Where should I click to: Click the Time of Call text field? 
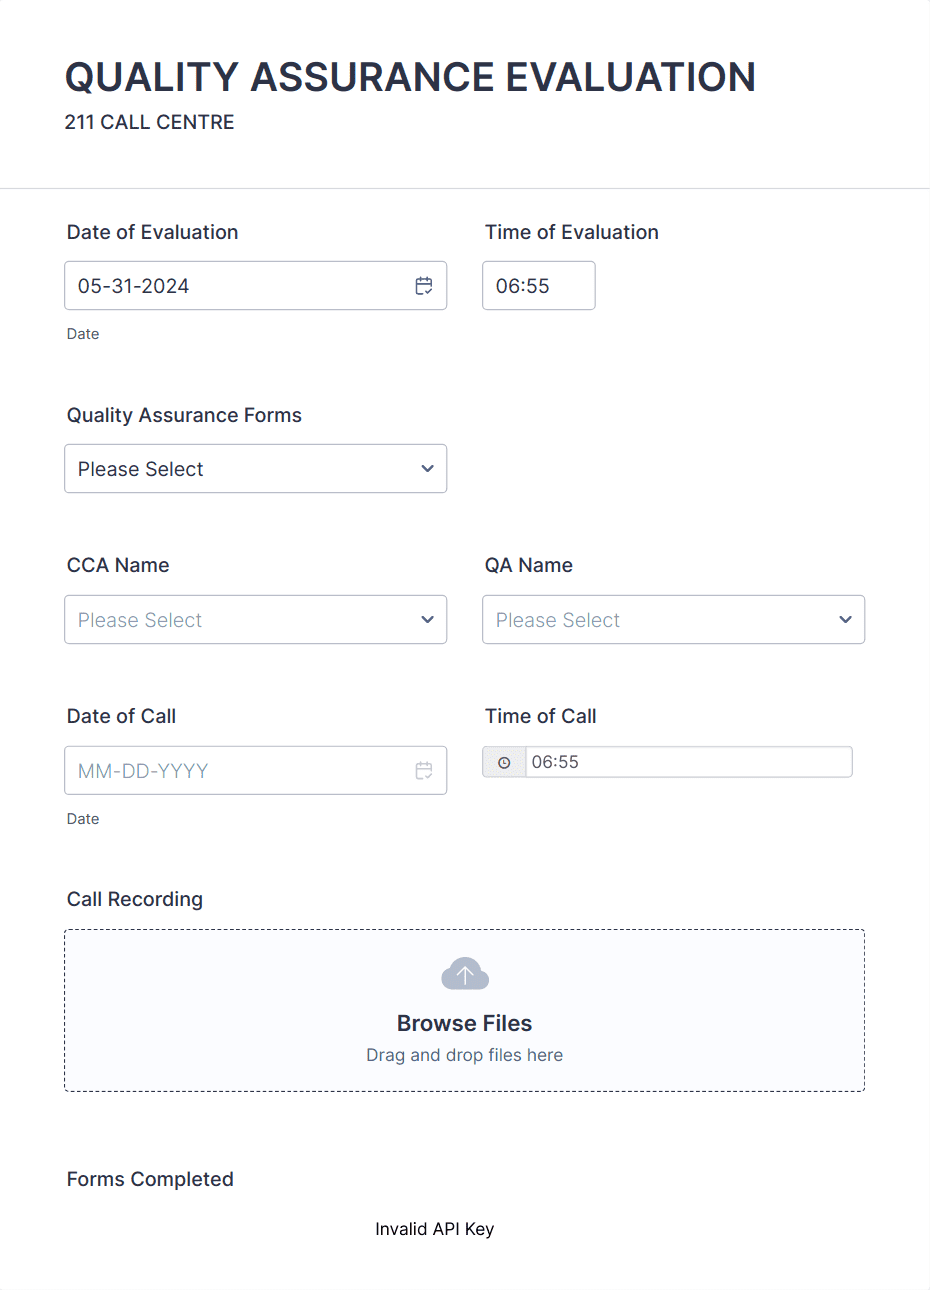pyautogui.click(x=688, y=762)
